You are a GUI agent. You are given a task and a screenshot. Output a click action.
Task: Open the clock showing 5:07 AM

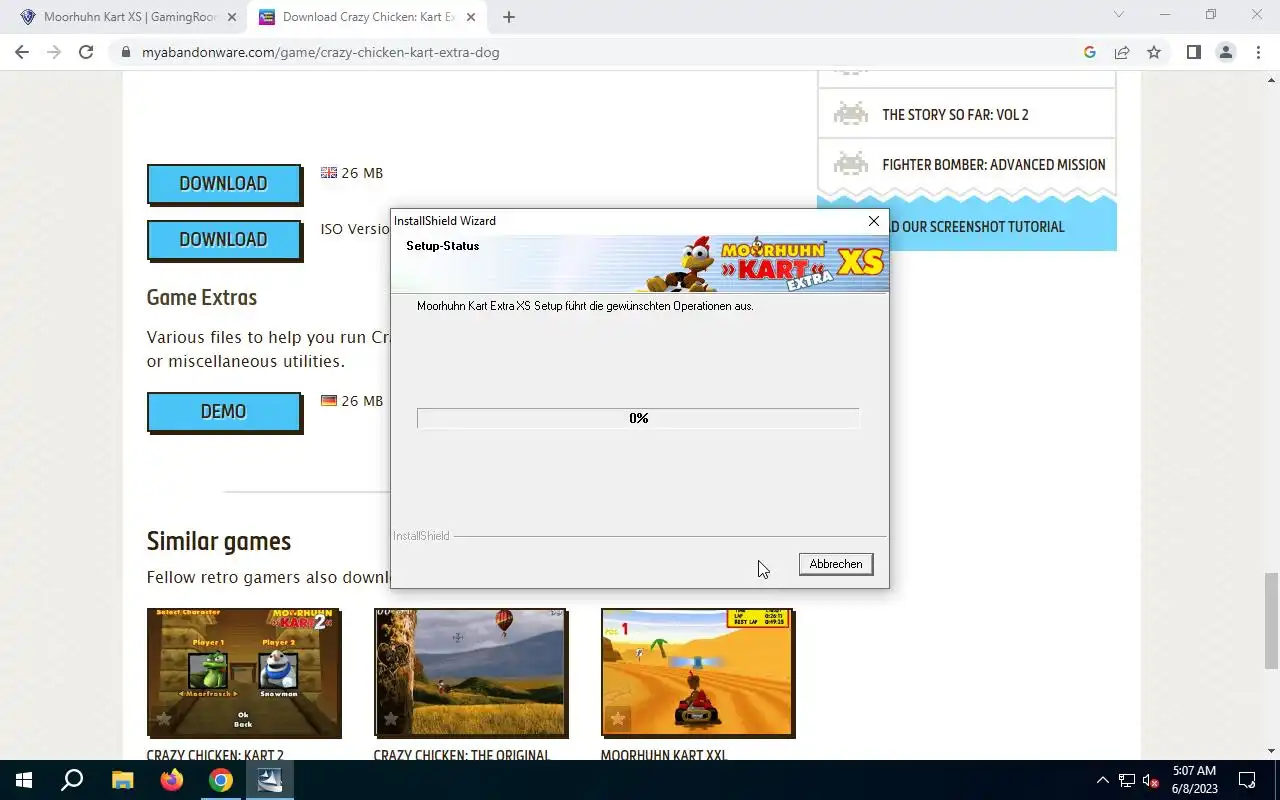click(x=1194, y=780)
